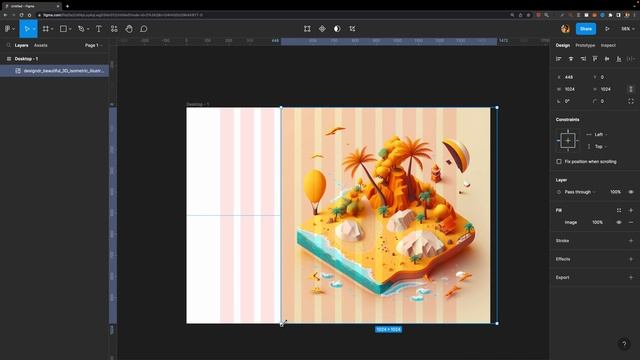Click the Edit object icon in center toolbar

307,29
